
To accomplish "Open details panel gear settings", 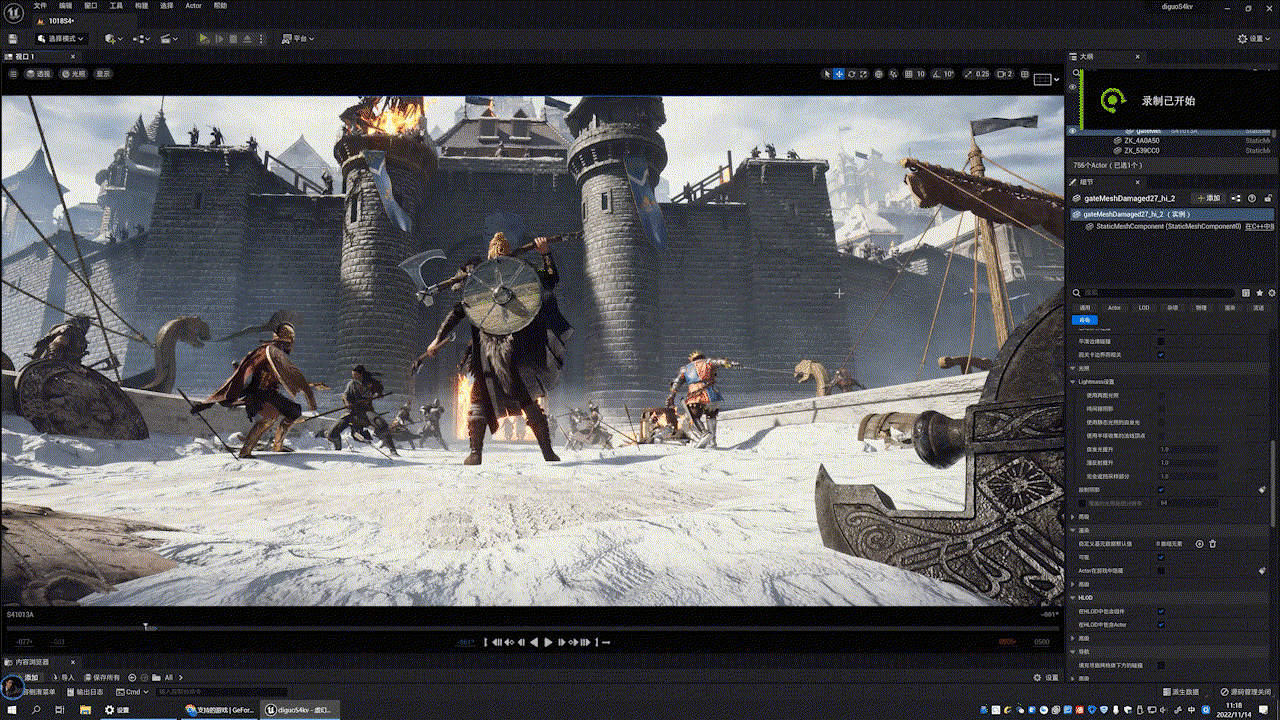I will pos(1272,293).
